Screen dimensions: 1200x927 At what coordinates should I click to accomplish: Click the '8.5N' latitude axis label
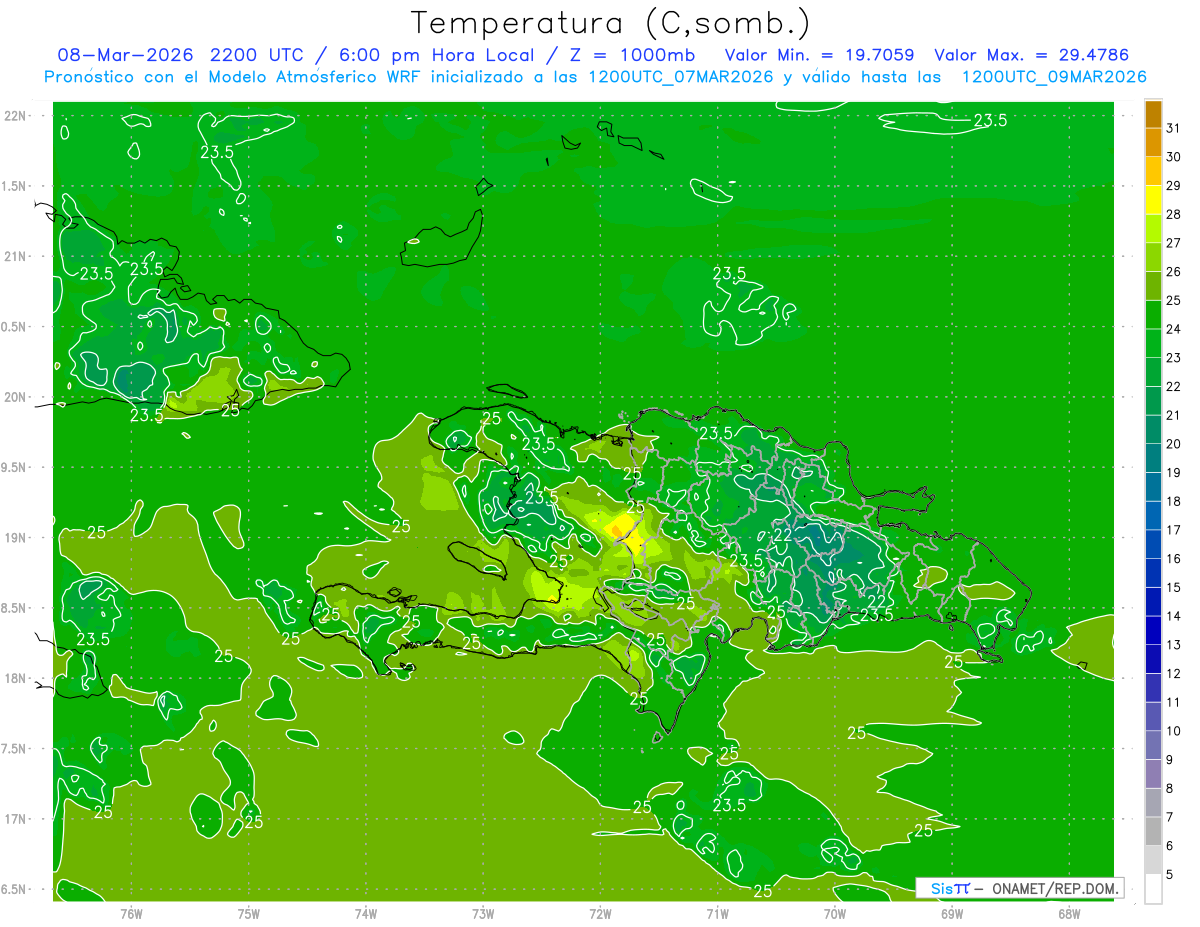tap(14, 608)
